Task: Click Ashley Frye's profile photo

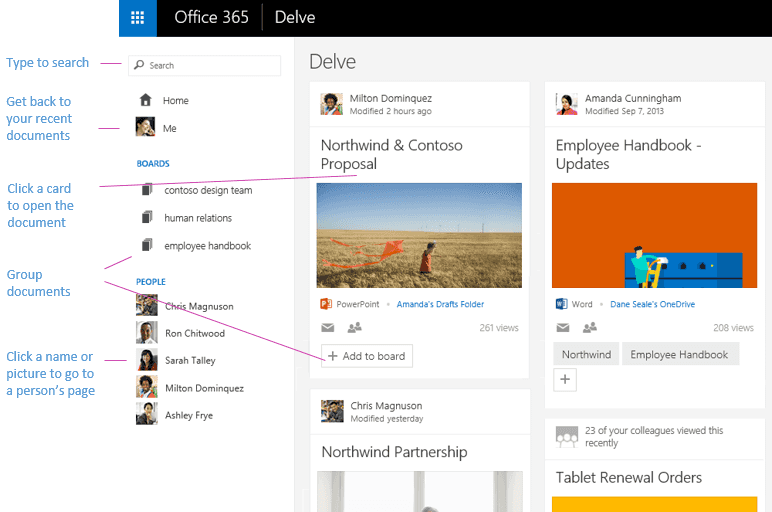Action: 147,414
